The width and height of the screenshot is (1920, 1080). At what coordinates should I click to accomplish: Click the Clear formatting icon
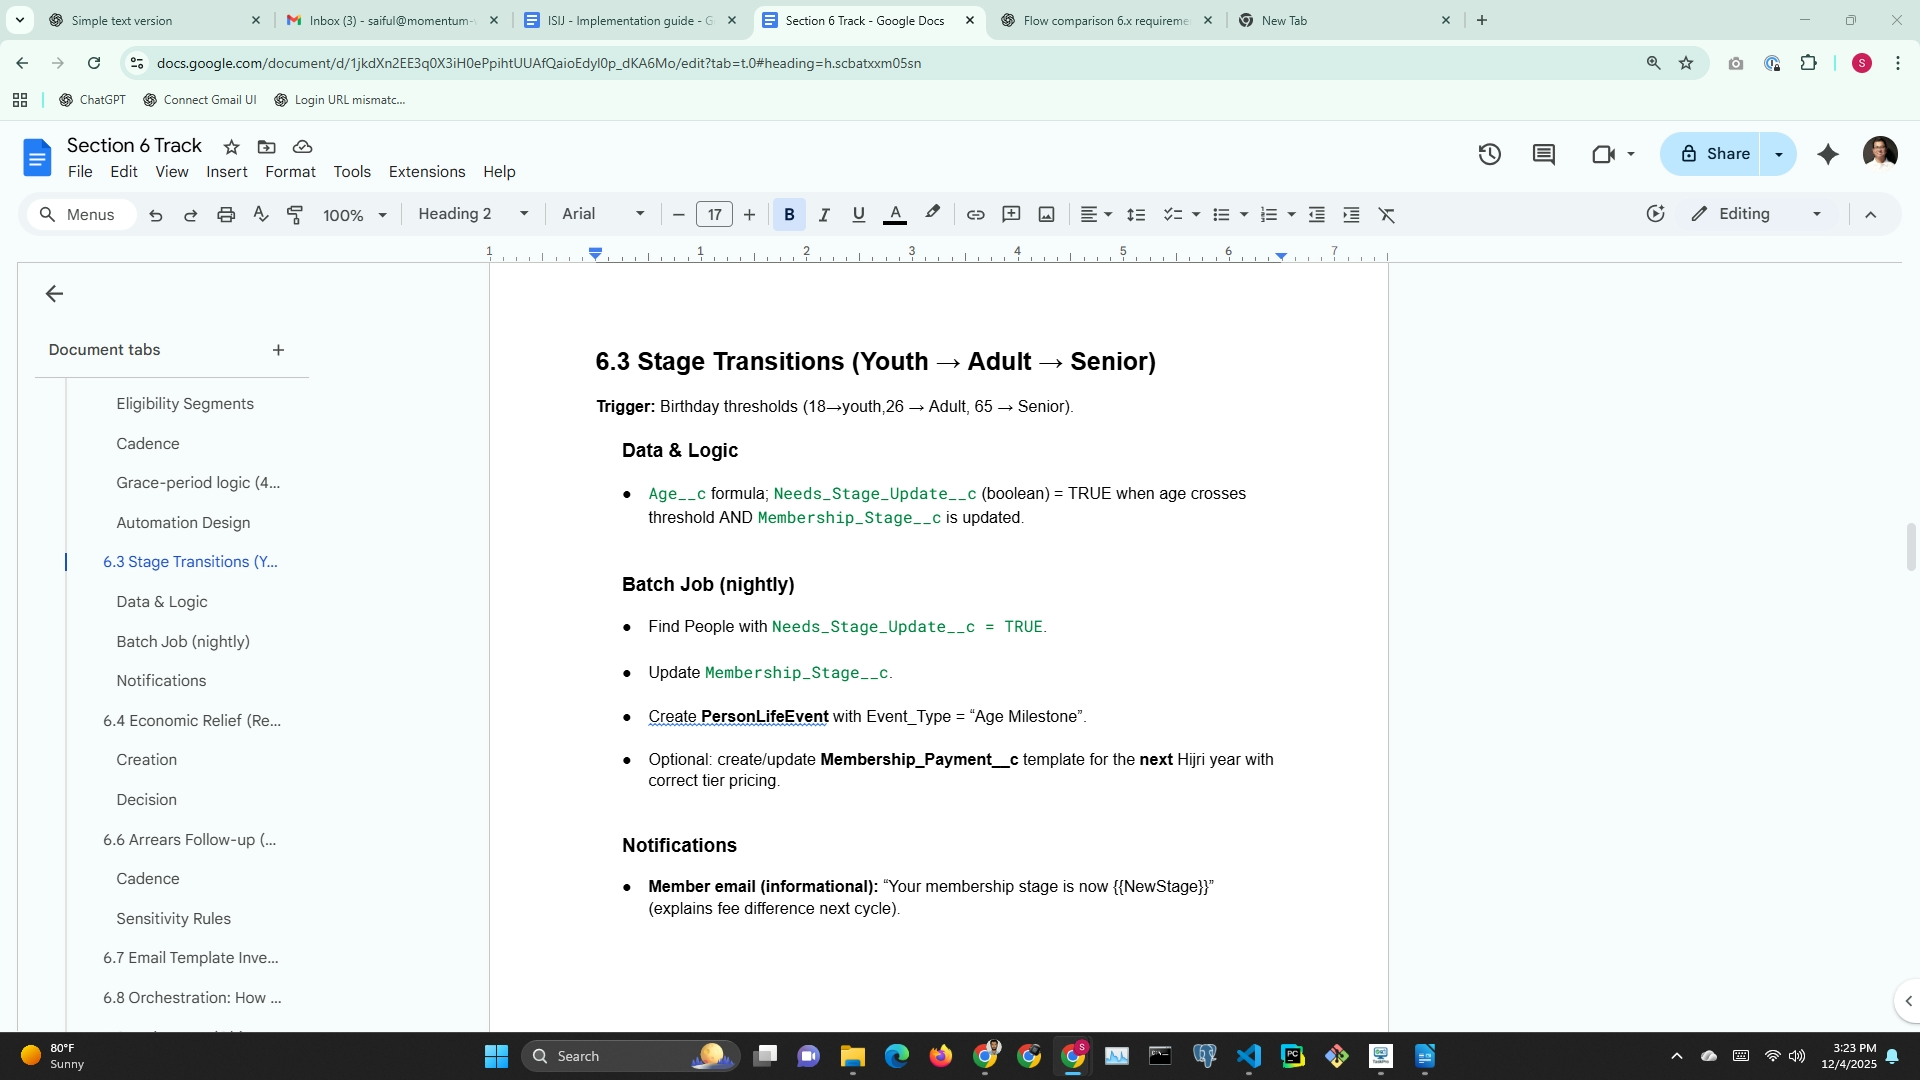click(x=1386, y=215)
